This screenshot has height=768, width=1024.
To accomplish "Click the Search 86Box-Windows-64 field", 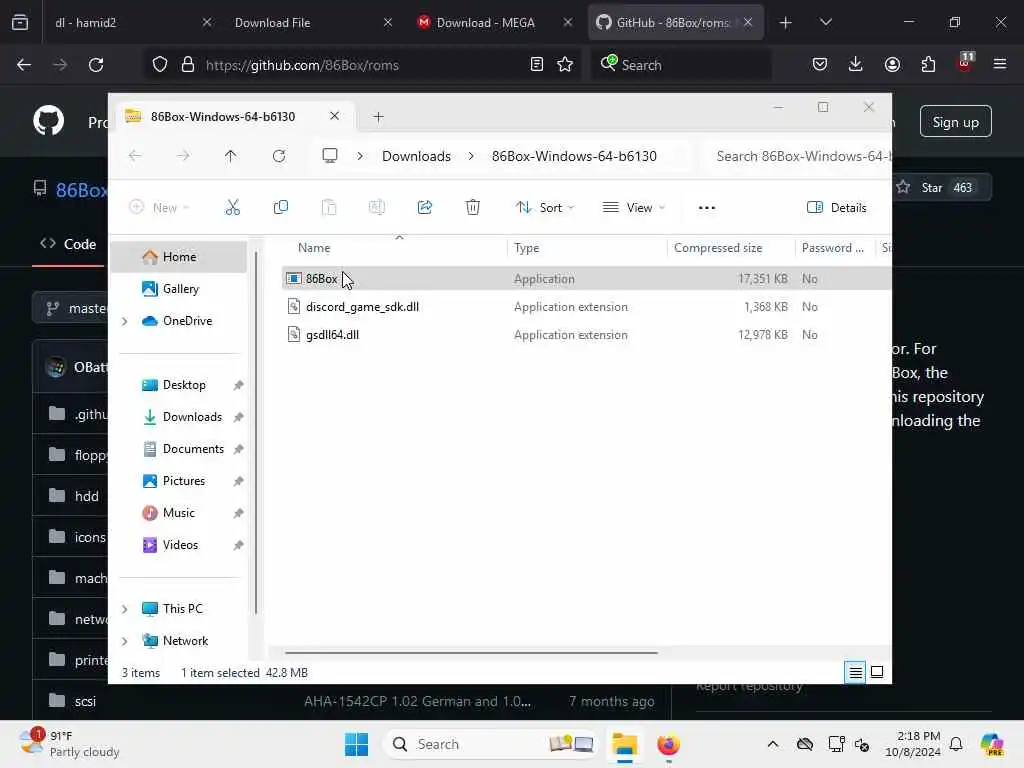I will (799, 156).
